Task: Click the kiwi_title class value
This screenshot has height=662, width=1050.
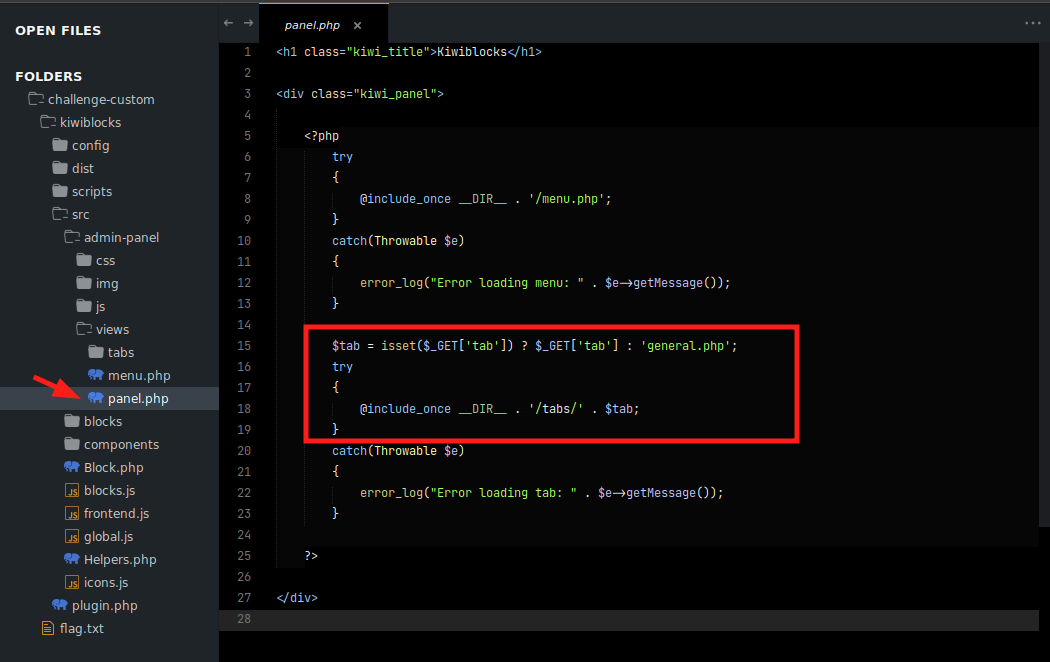Action: point(388,52)
